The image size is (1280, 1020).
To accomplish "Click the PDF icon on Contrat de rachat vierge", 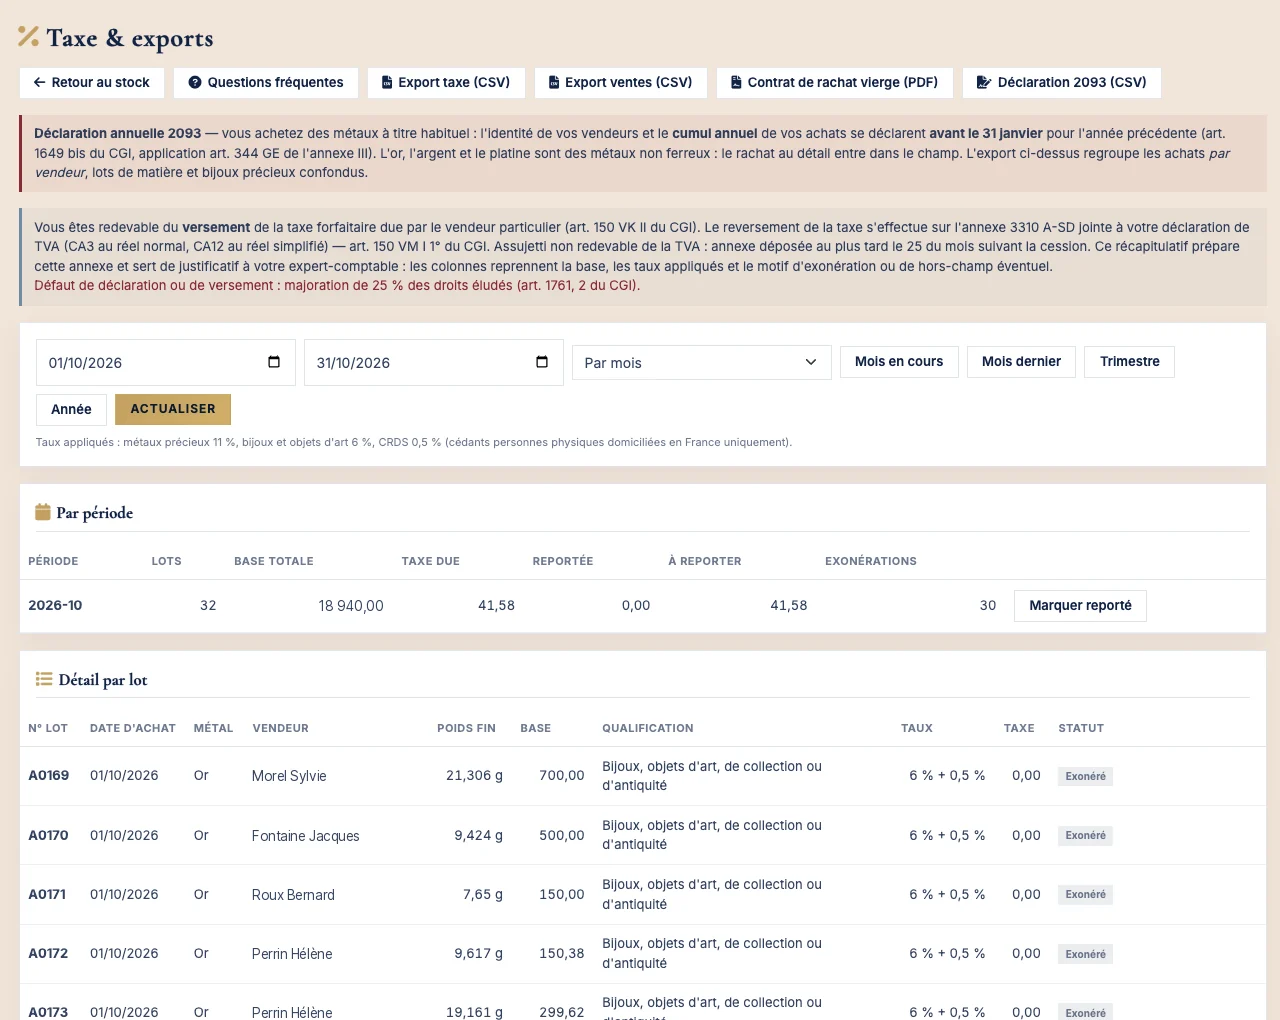I will click(736, 83).
